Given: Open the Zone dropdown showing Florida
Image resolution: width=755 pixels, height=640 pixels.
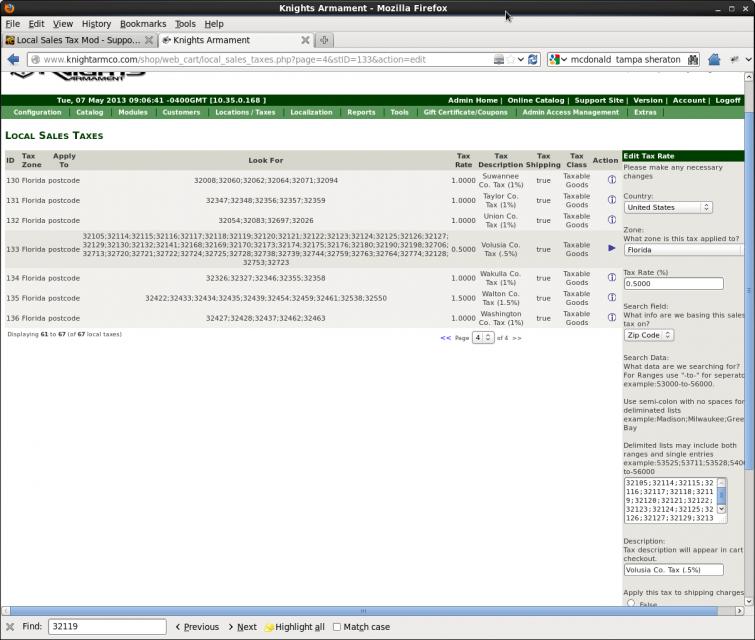Looking at the screenshot, I should 683,250.
